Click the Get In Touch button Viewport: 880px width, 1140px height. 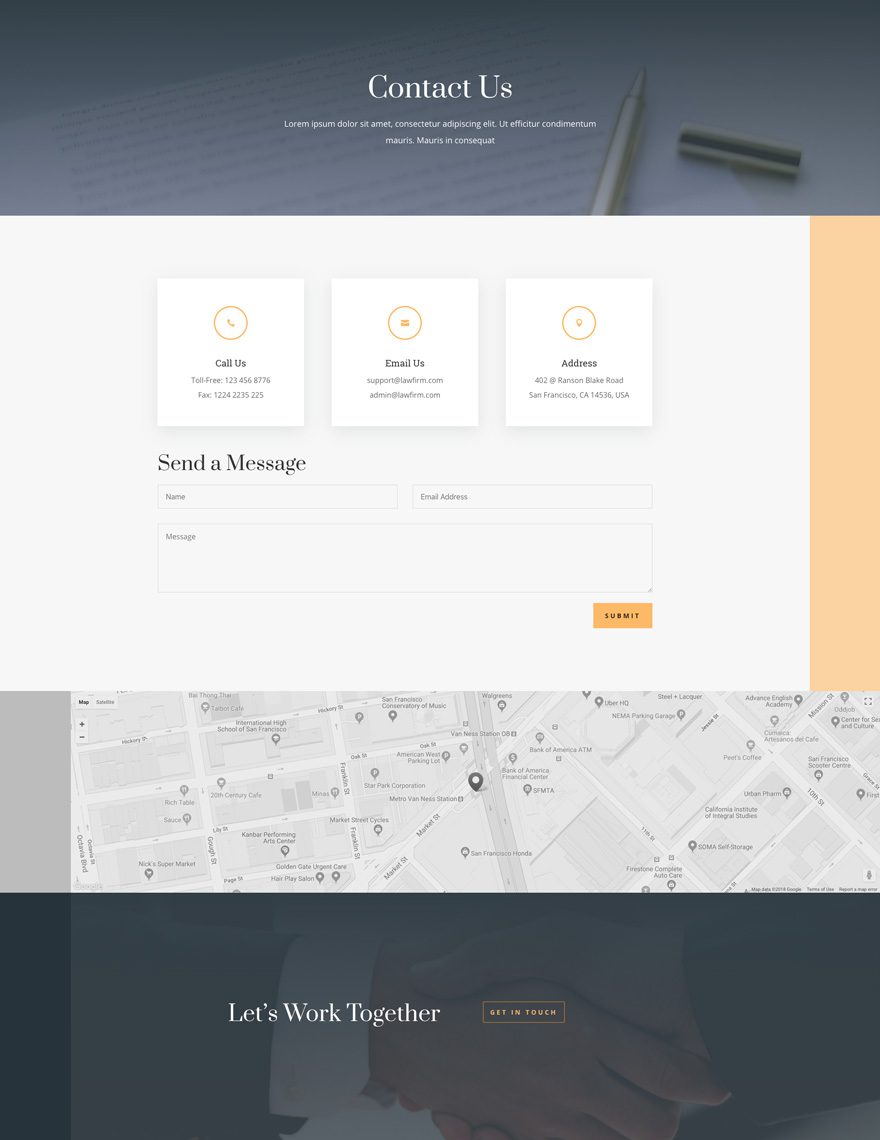523,1011
